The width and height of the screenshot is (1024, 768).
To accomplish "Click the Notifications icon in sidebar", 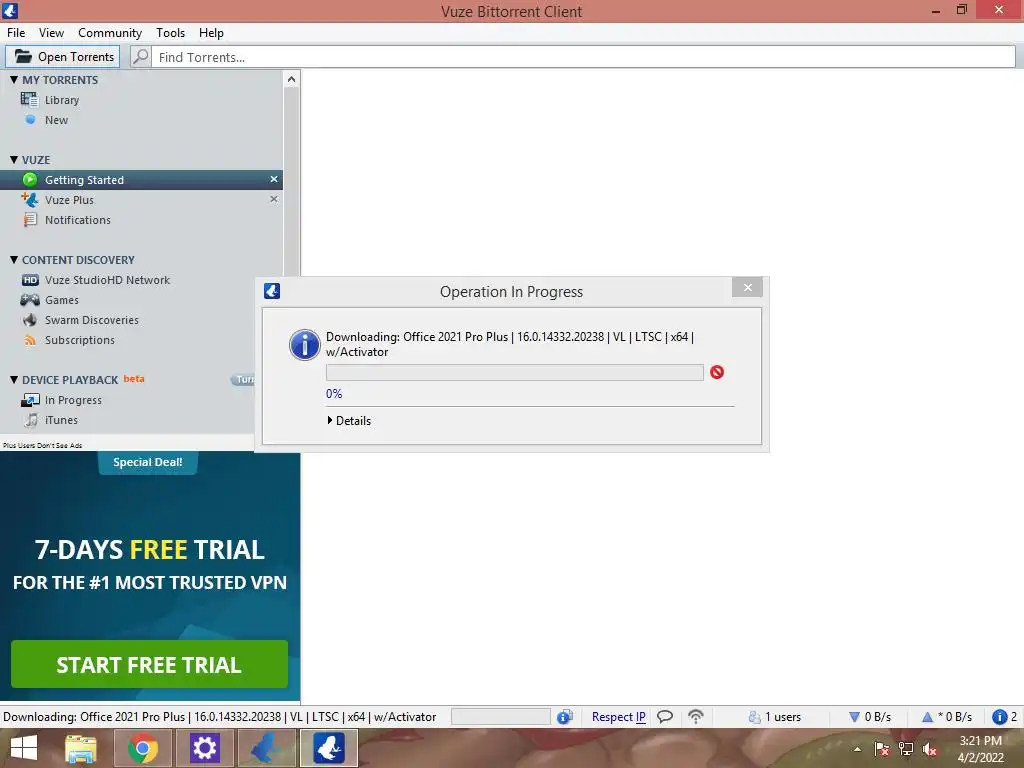I will click(x=30, y=219).
